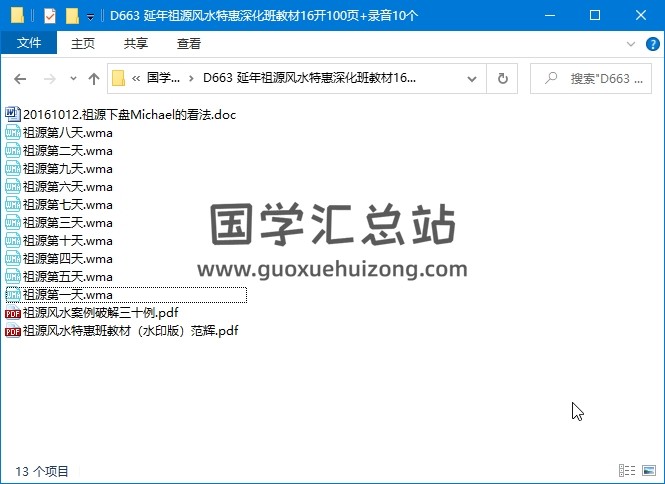The height and width of the screenshot is (484, 665).
Task: Select the 祖源第八天.wma audio file
Action: coord(67,133)
